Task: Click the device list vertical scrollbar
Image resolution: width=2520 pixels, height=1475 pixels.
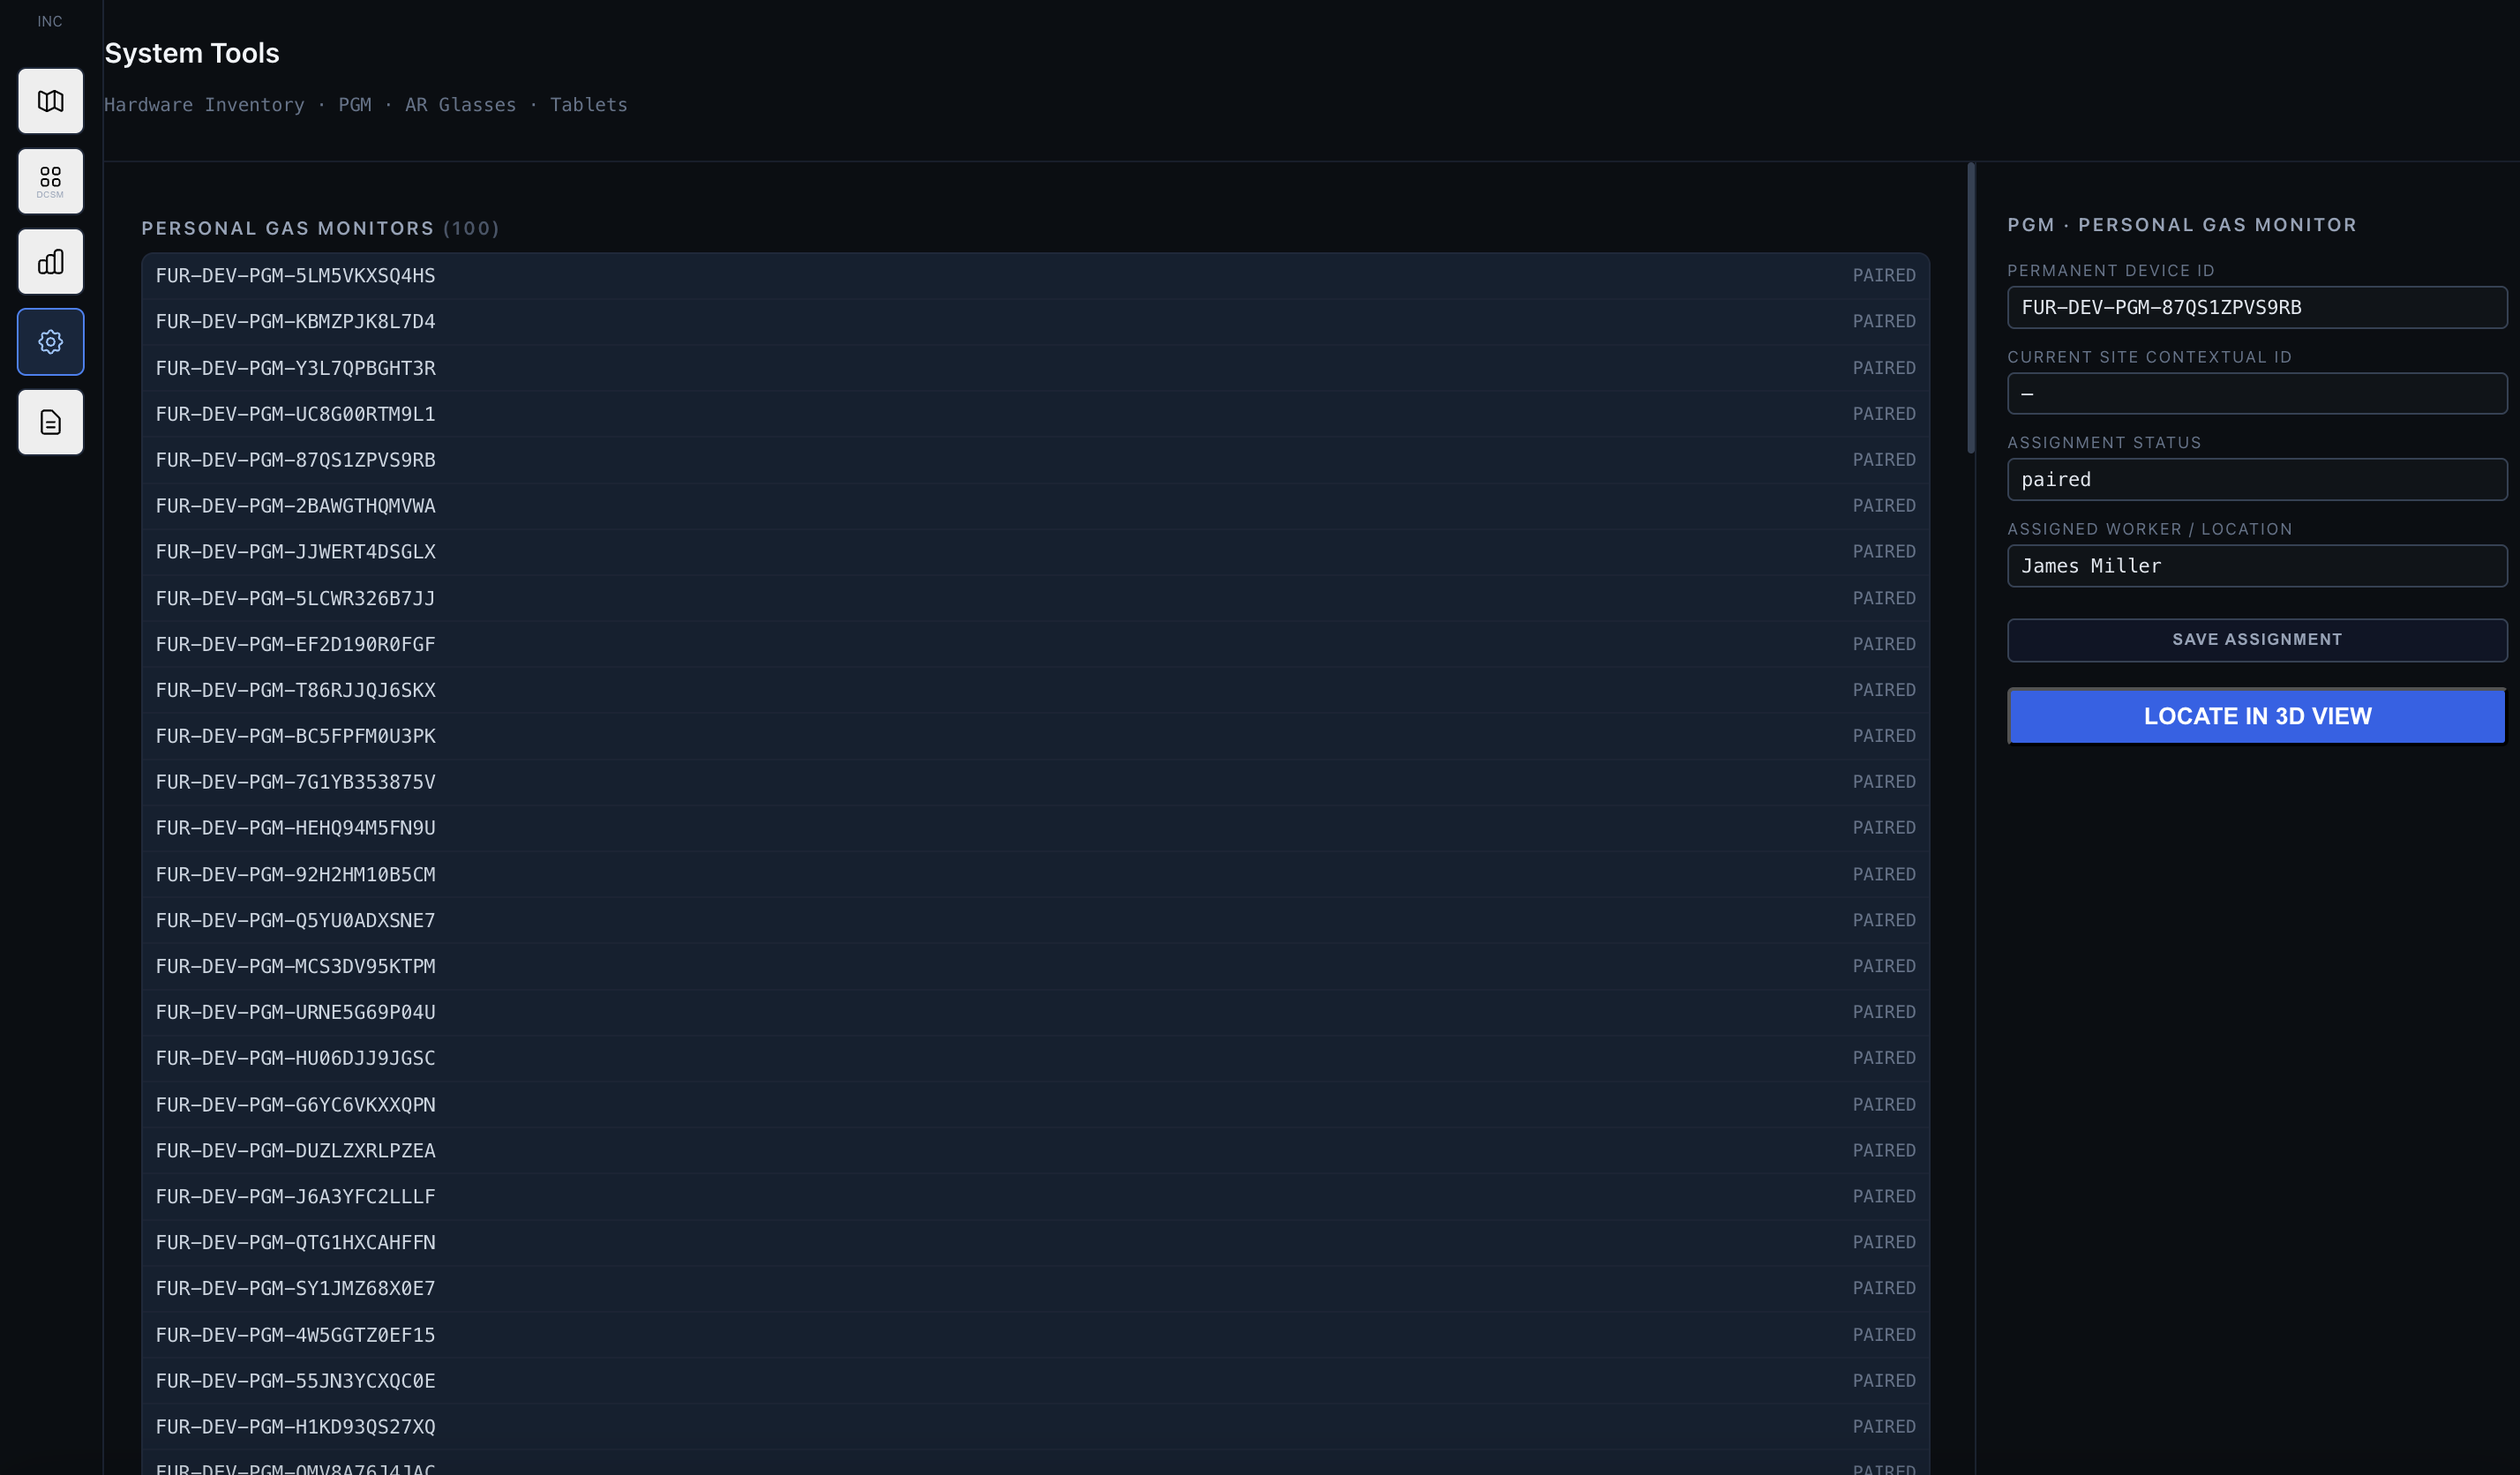Action: point(1970,308)
